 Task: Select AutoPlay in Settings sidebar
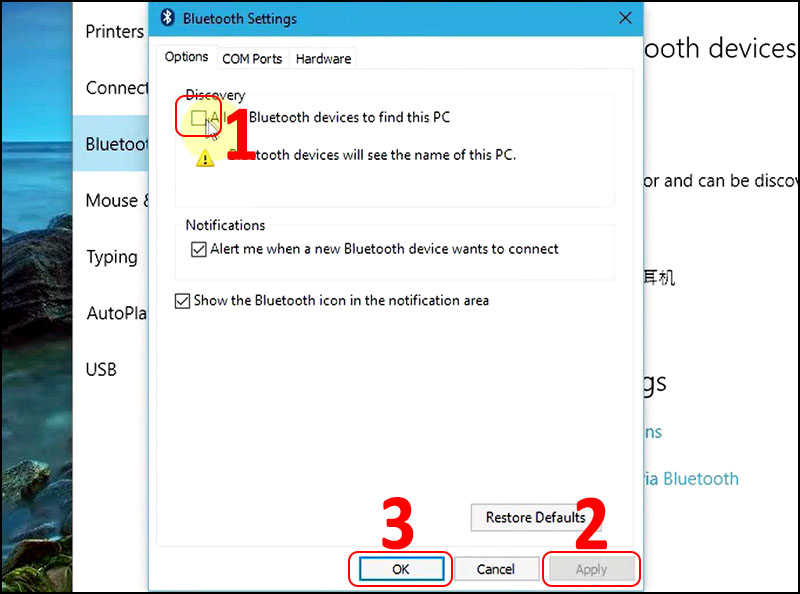(111, 313)
